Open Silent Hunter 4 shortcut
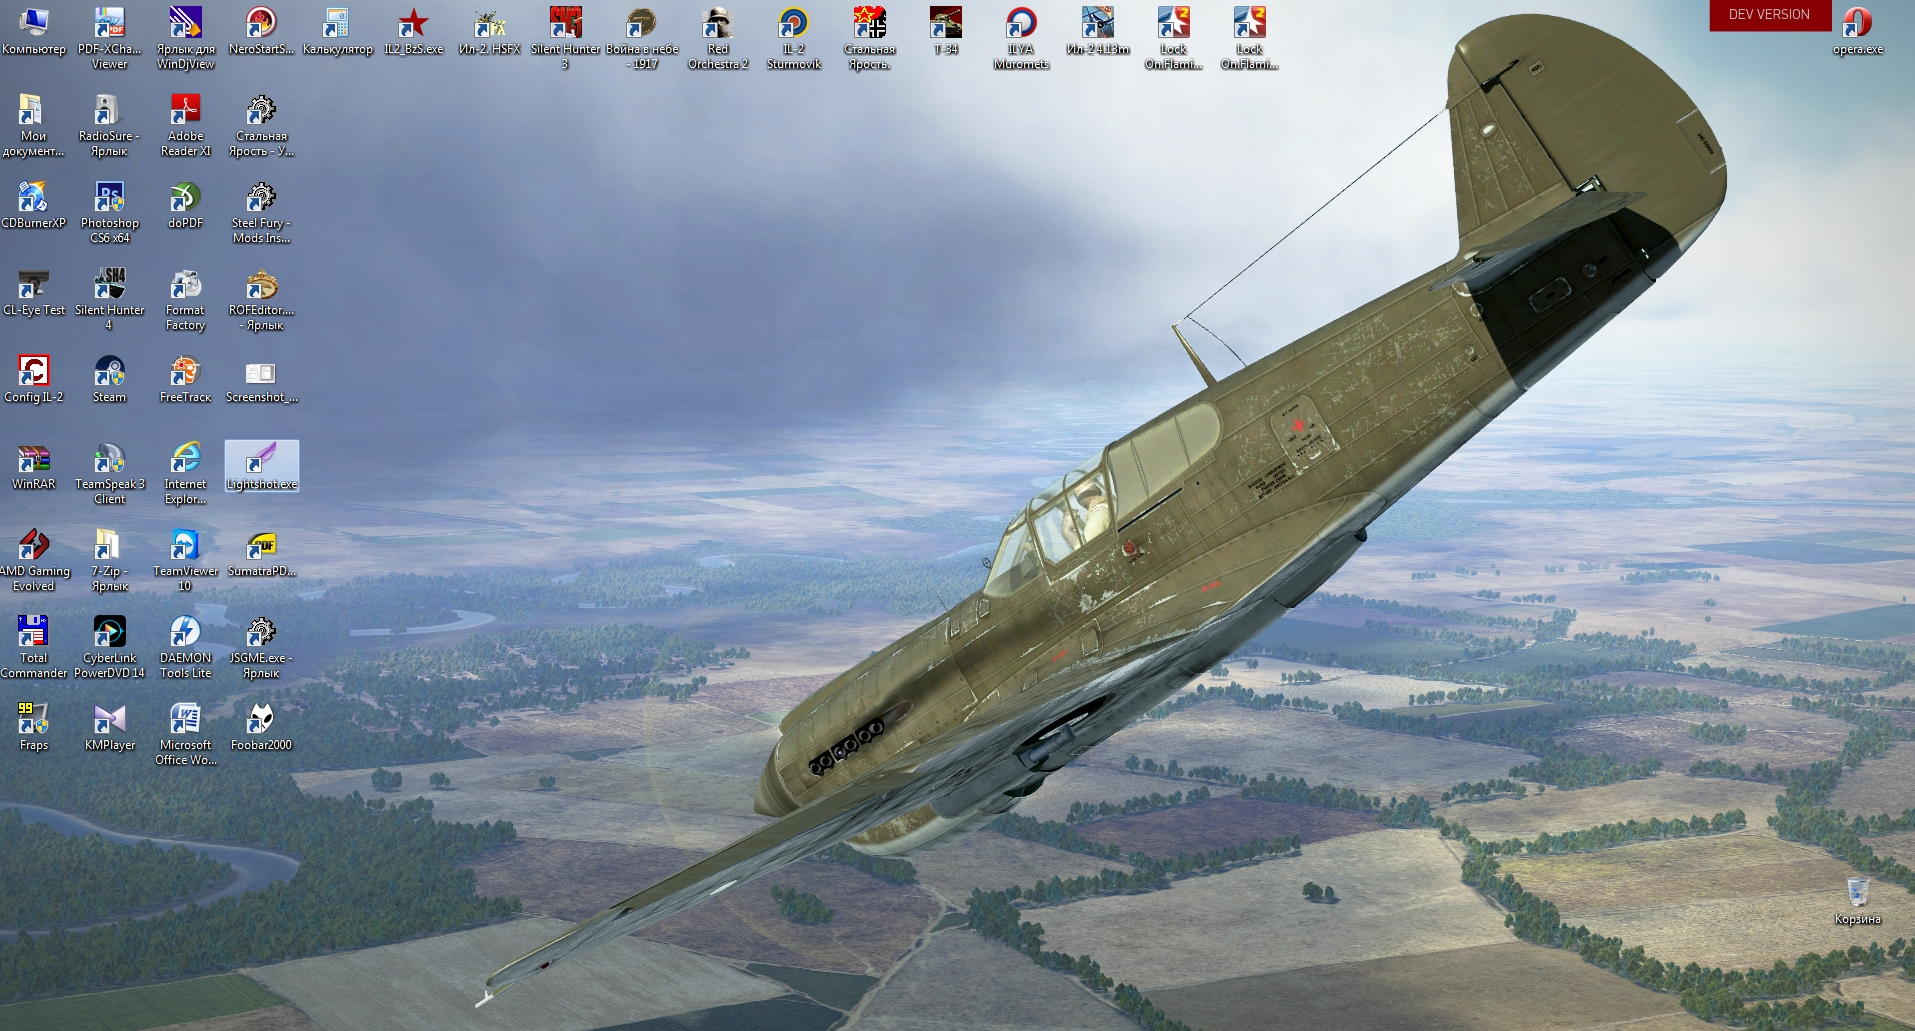The height and width of the screenshot is (1031, 1915). (x=109, y=298)
